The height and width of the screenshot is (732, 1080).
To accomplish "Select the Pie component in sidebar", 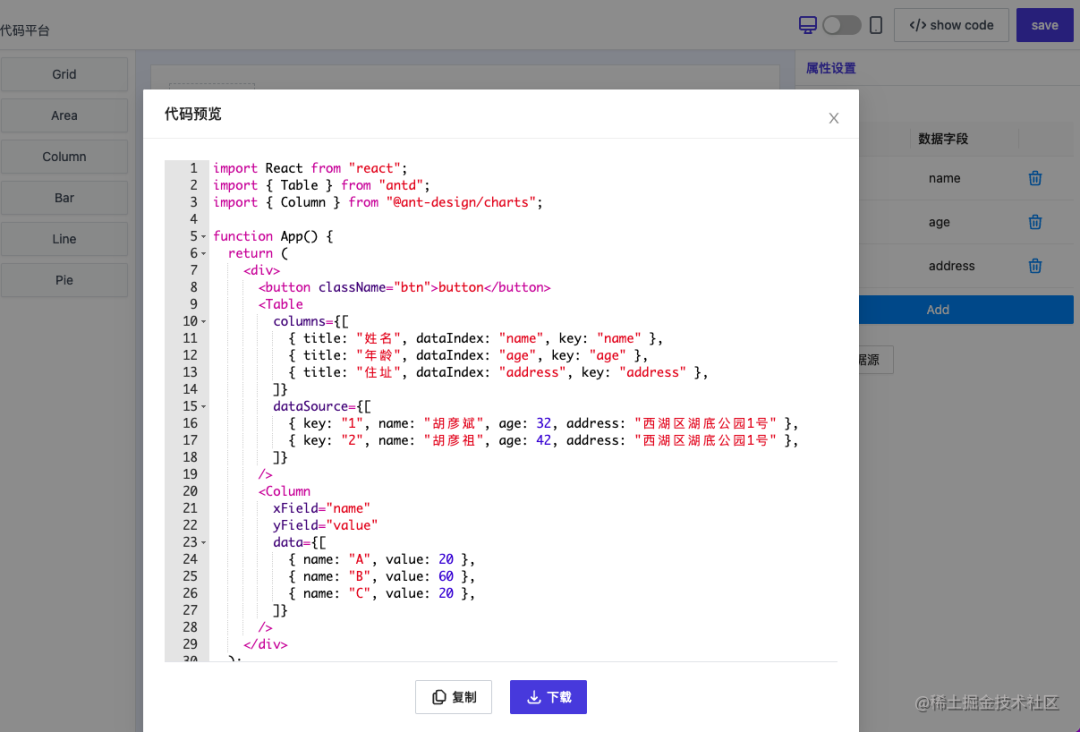I will point(64,280).
